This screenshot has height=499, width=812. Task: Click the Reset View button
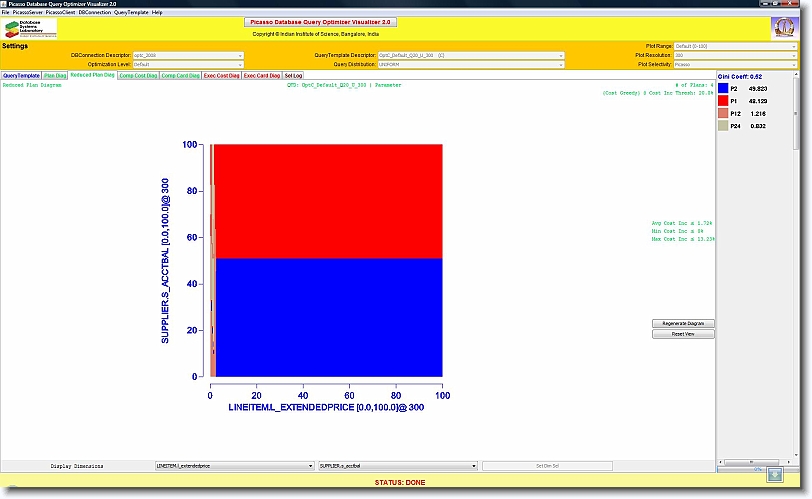(x=683, y=334)
